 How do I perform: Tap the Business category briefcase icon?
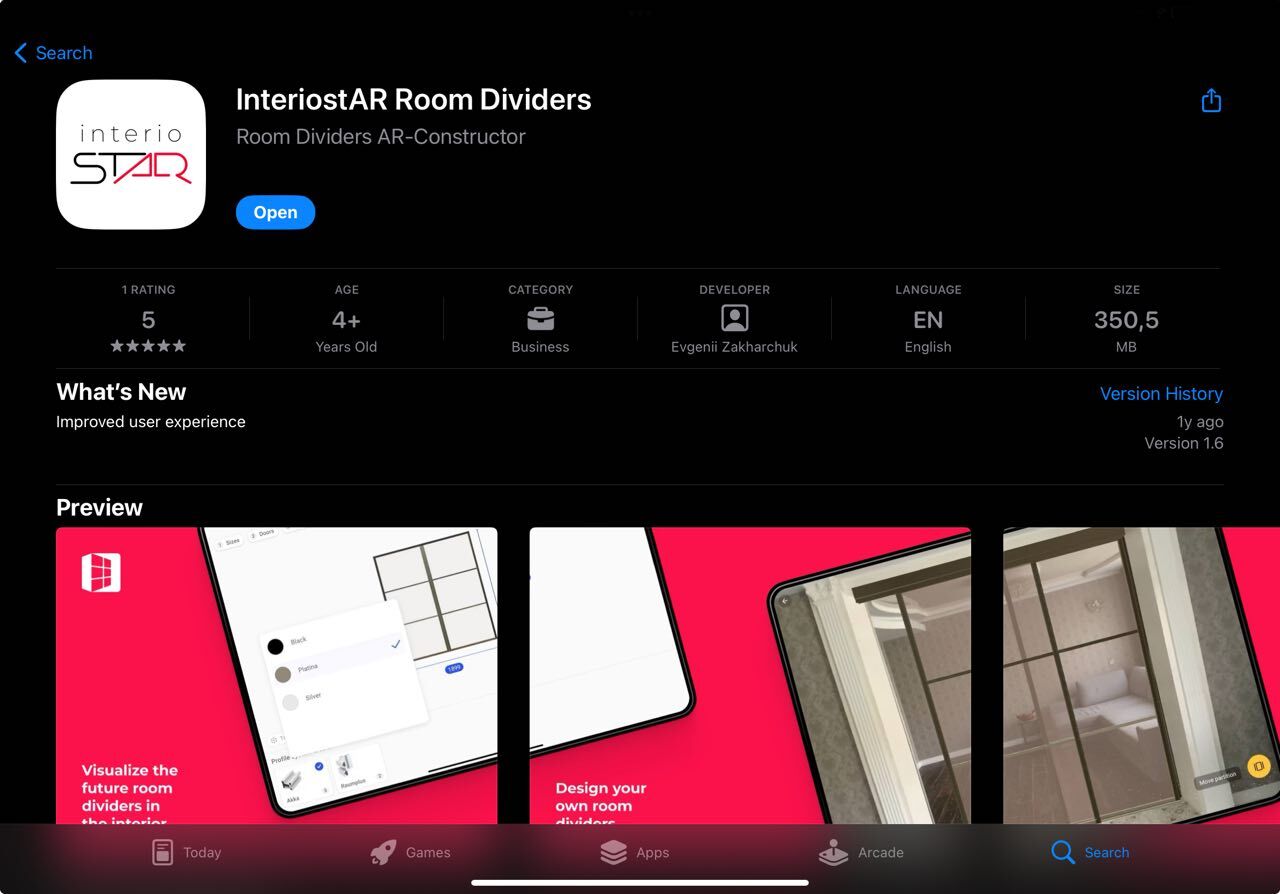[540, 319]
